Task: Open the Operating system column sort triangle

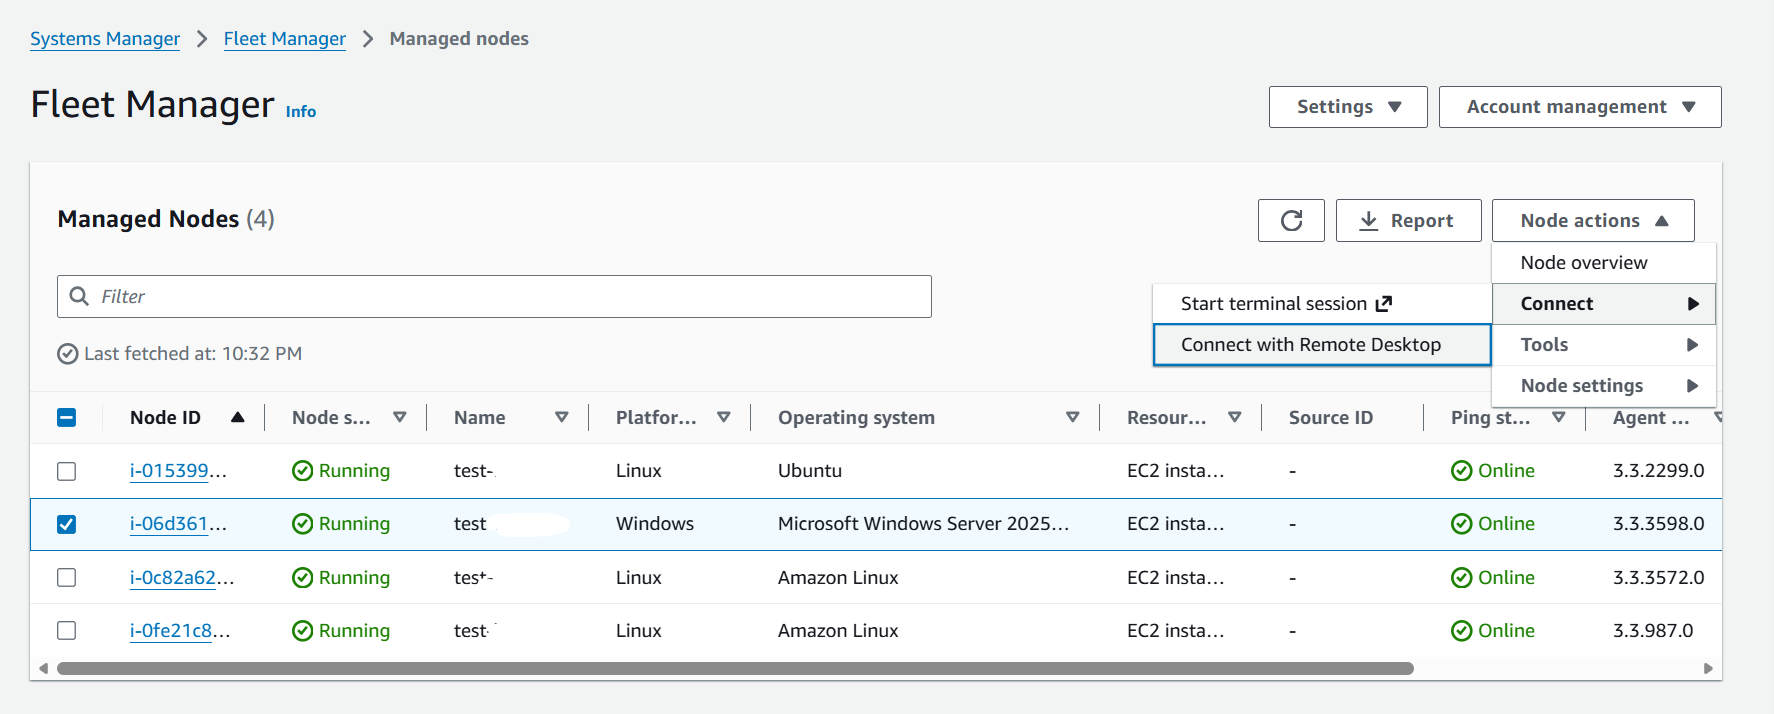Action: tap(1073, 417)
